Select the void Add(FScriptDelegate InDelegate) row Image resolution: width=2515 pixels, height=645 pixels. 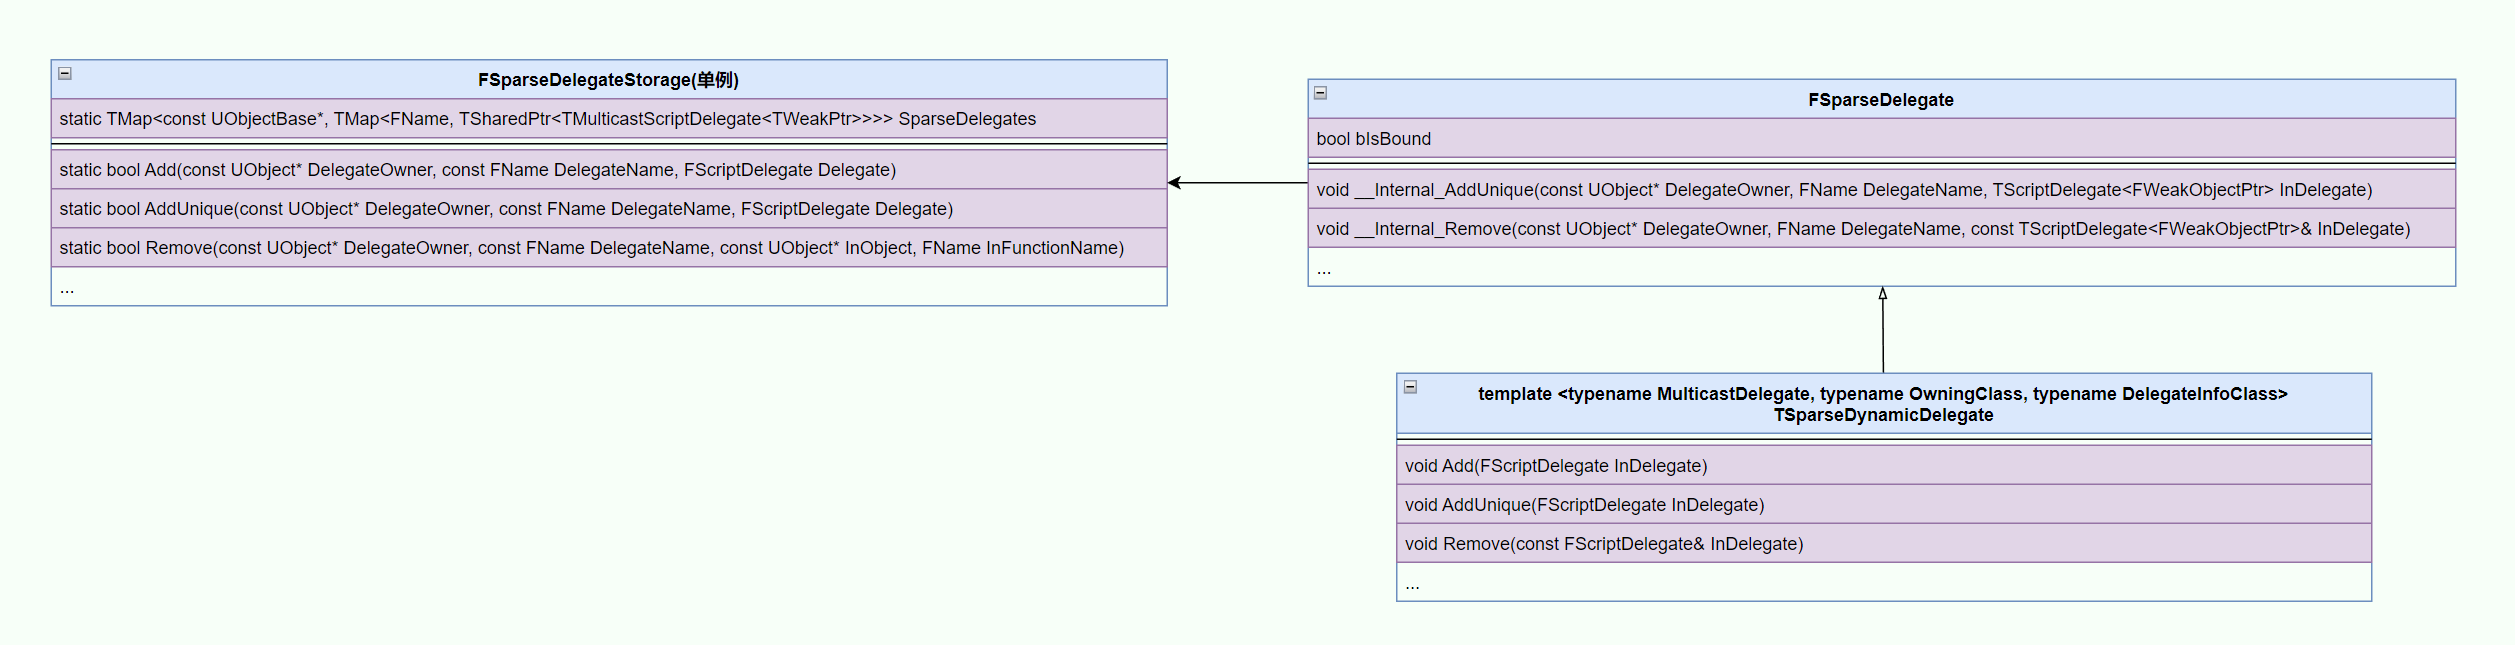pos(1556,466)
